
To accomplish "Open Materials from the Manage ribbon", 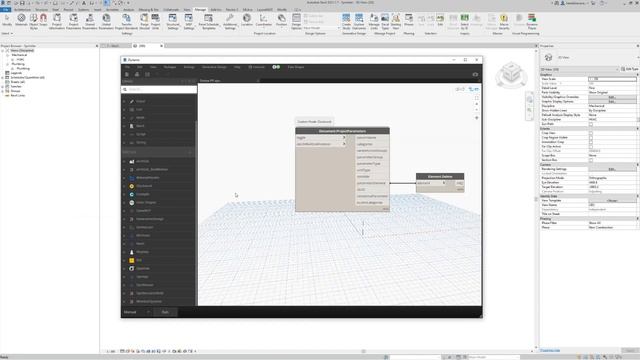I will (21, 21).
